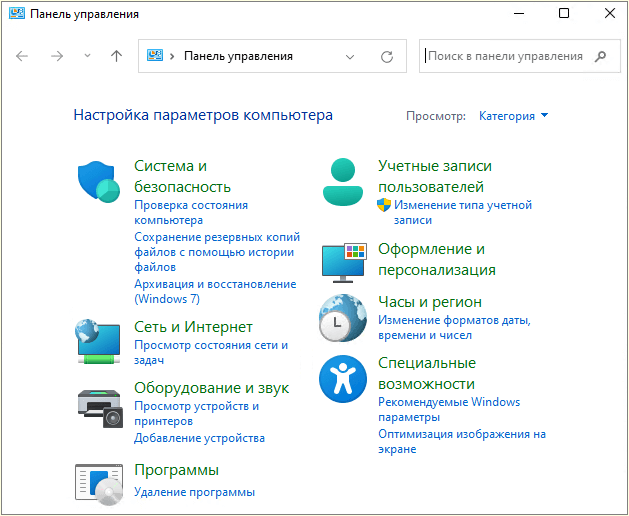Minimize the Панель управления window
Screen dimensions: 629x516
point(519,14)
